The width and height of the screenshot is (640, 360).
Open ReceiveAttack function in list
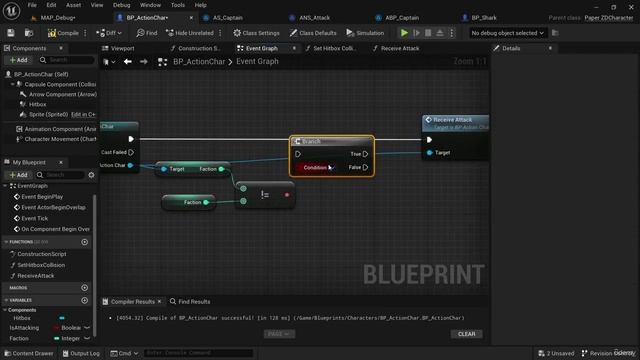point(36,276)
